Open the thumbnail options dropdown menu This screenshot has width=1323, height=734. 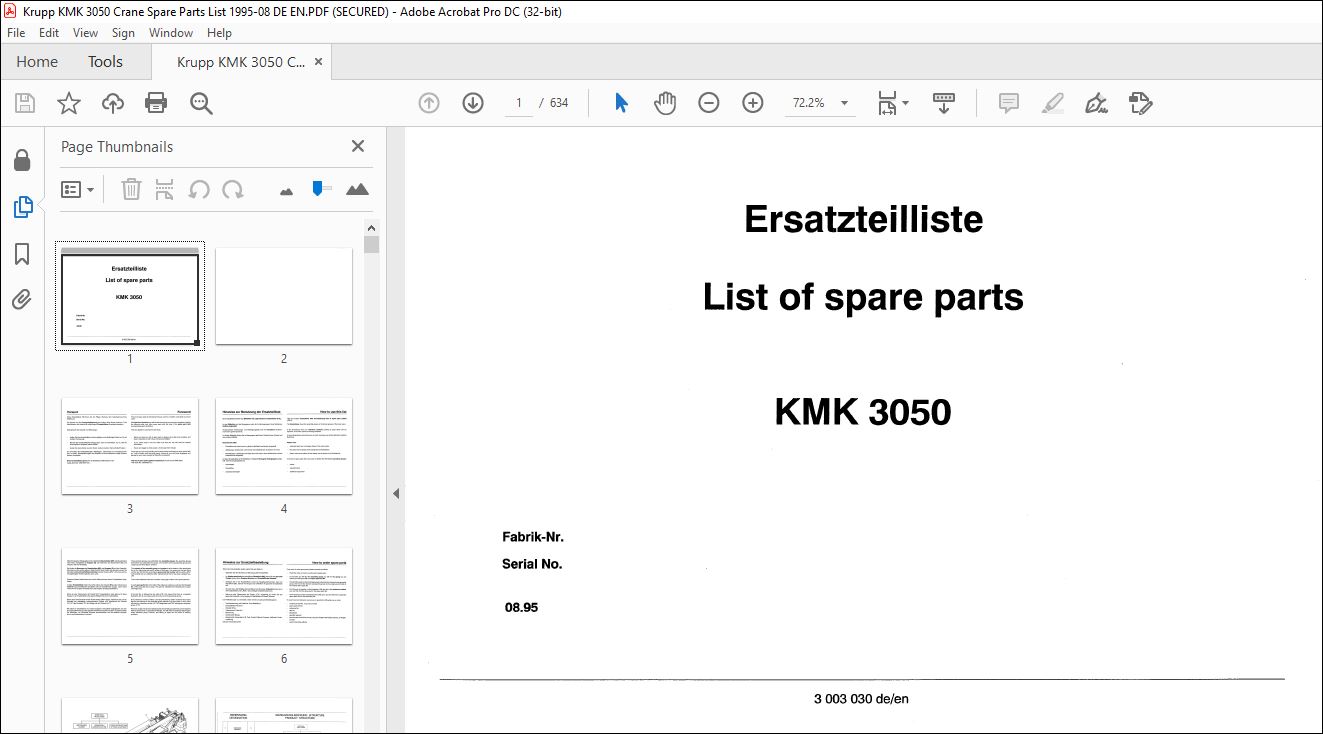77,189
